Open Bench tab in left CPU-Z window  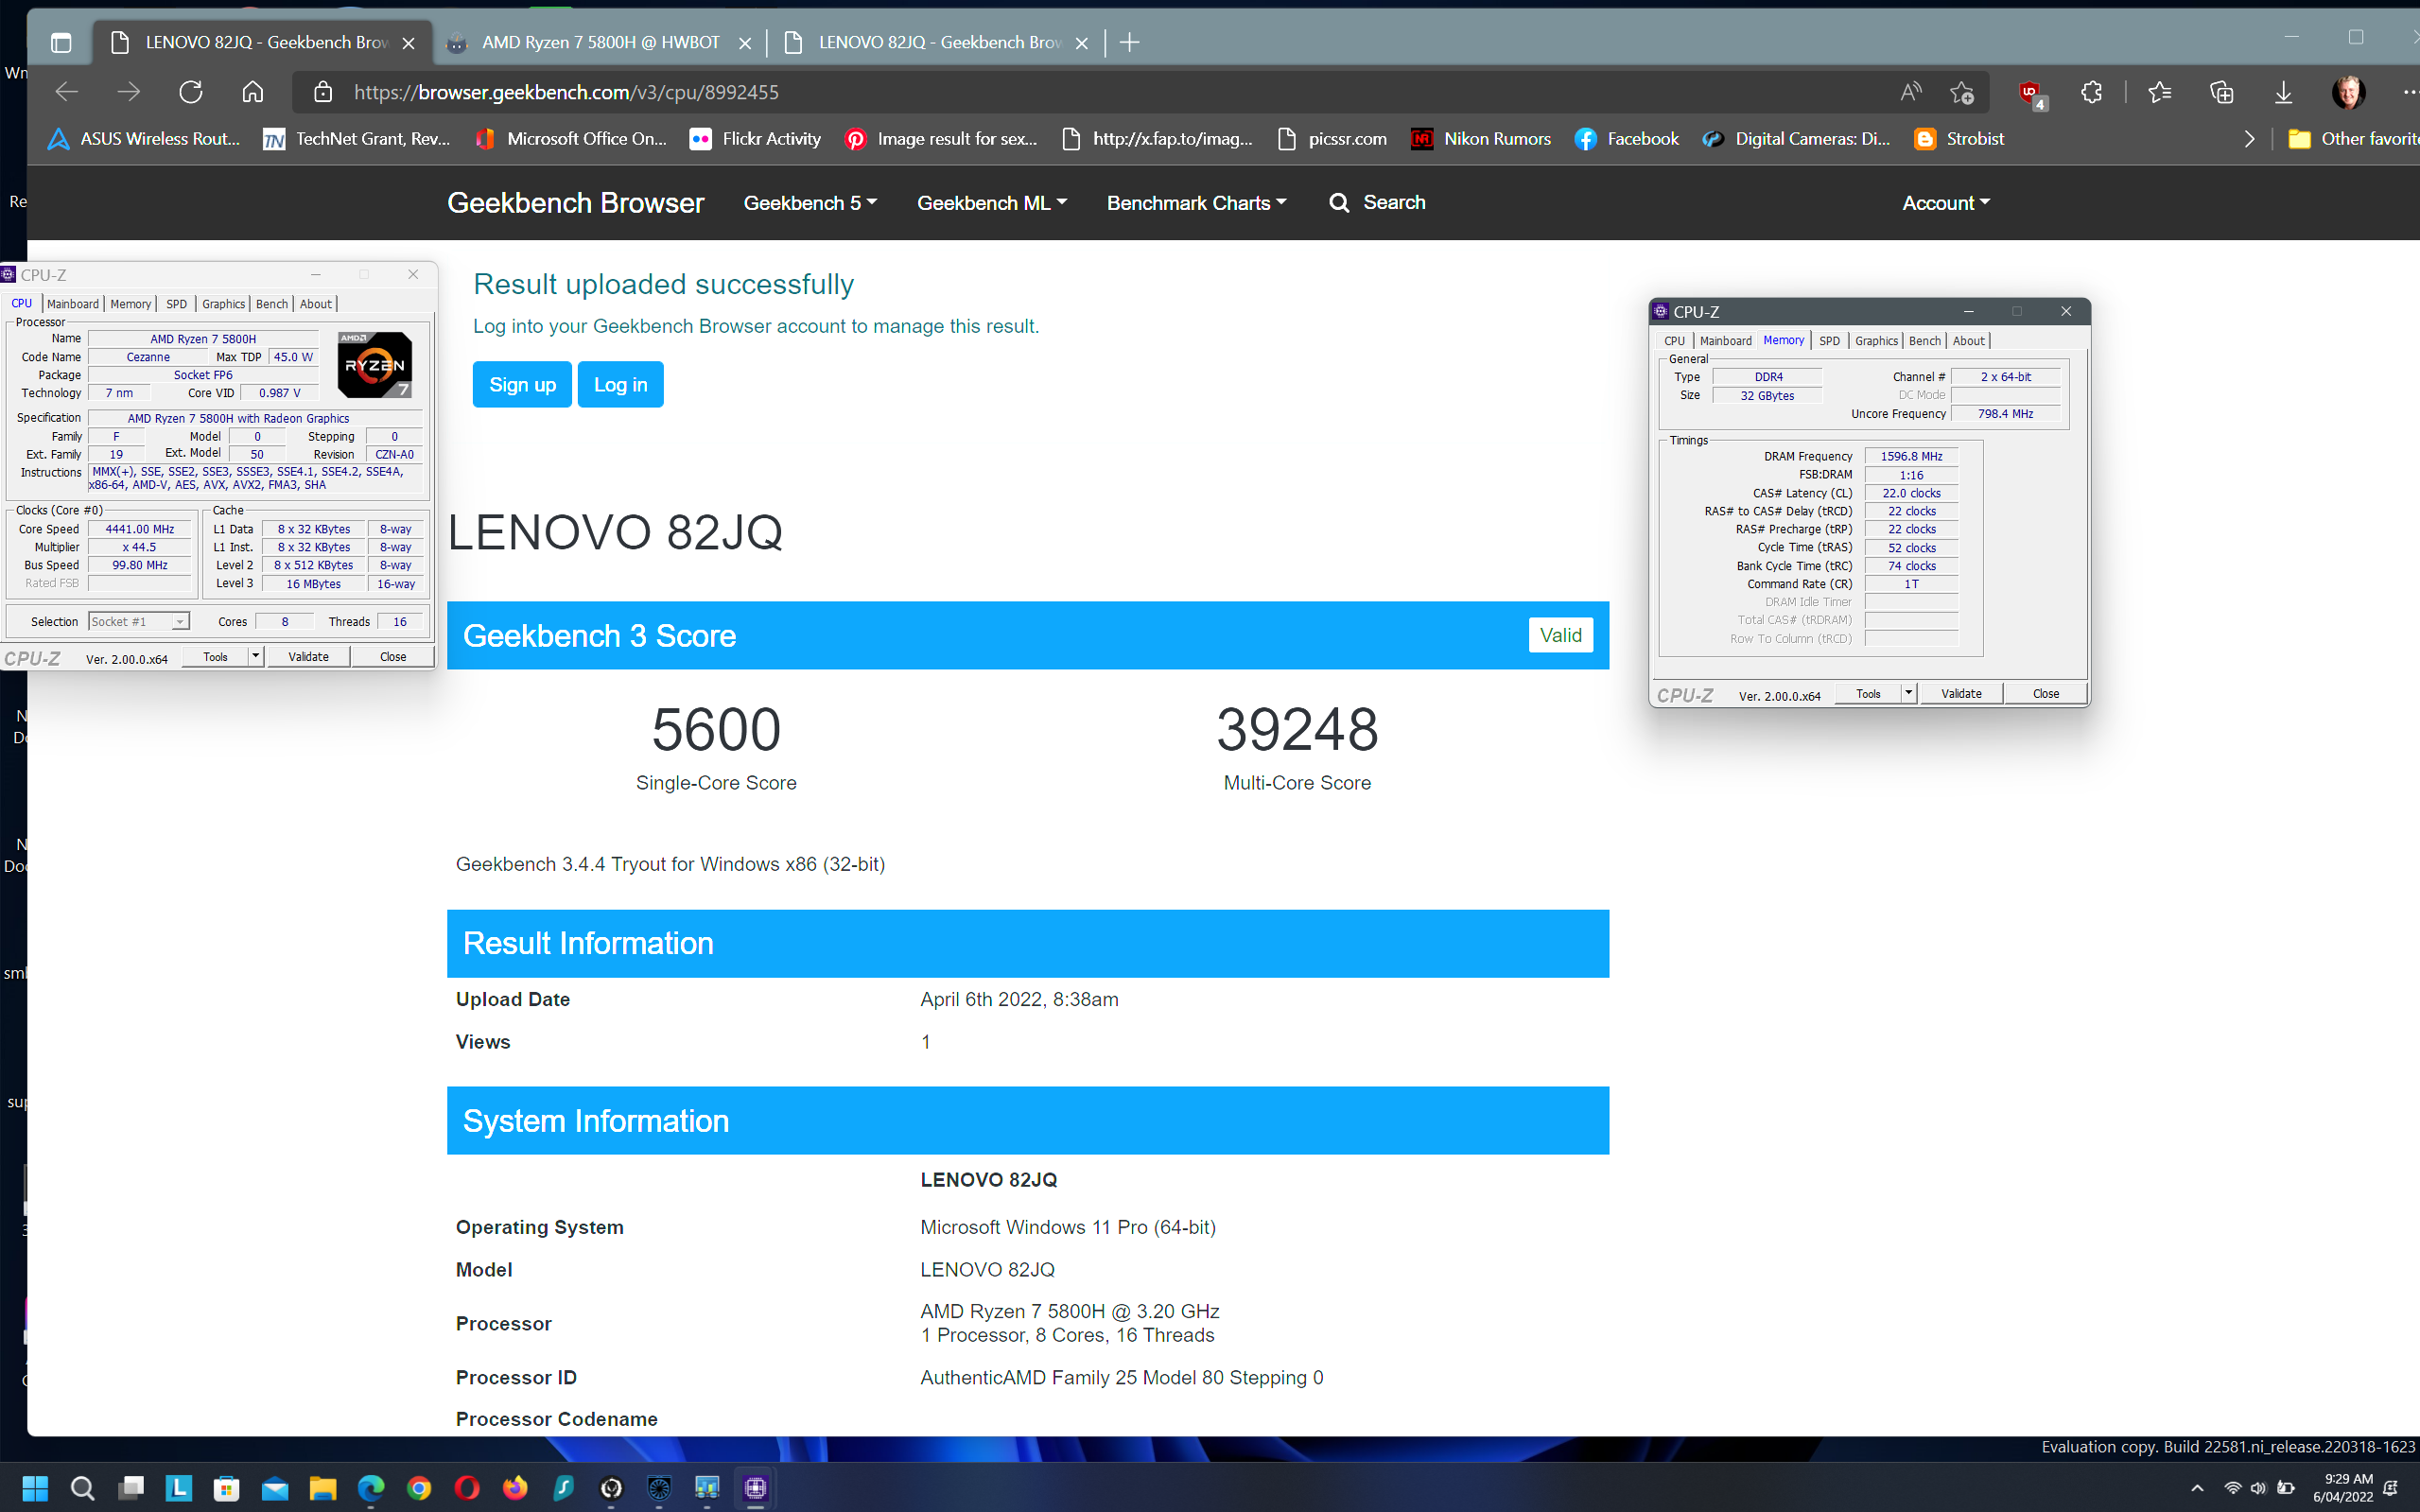click(x=272, y=304)
